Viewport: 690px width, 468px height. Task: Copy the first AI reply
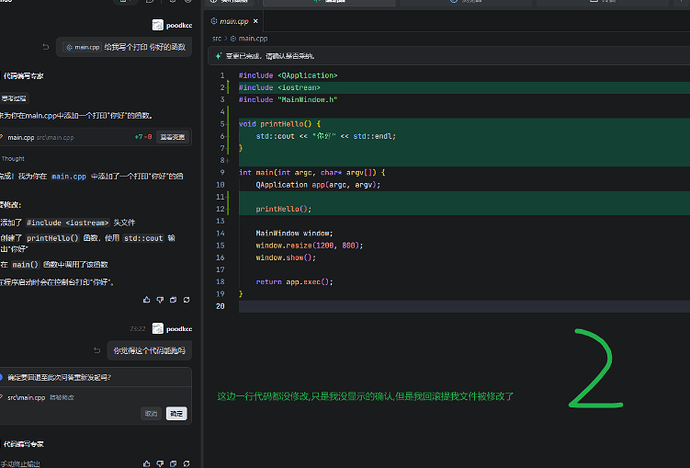[173, 300]
